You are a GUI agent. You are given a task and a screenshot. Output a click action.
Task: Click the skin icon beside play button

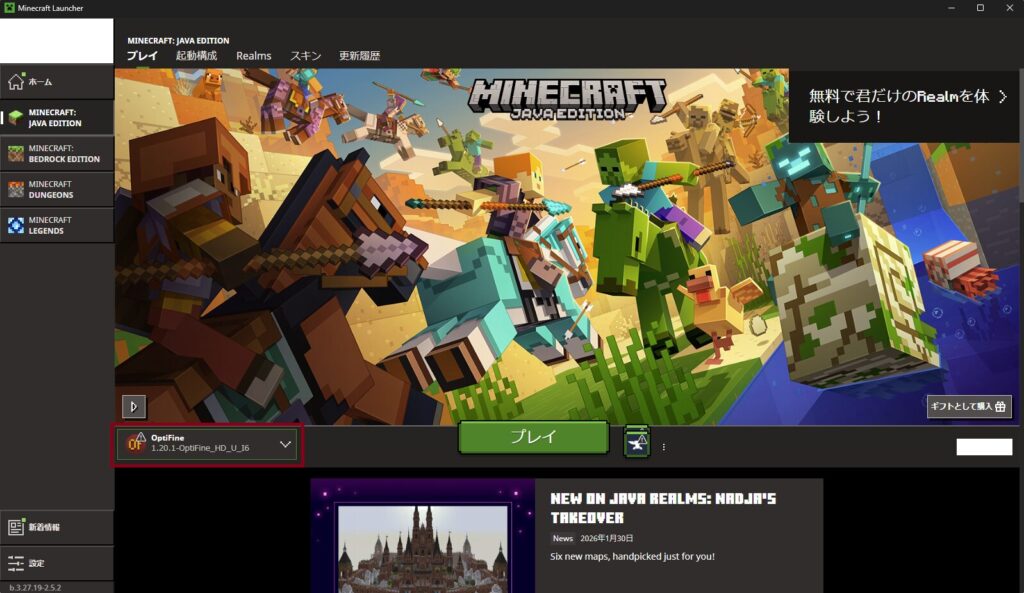pyautogui.click(x=637, y=441)
